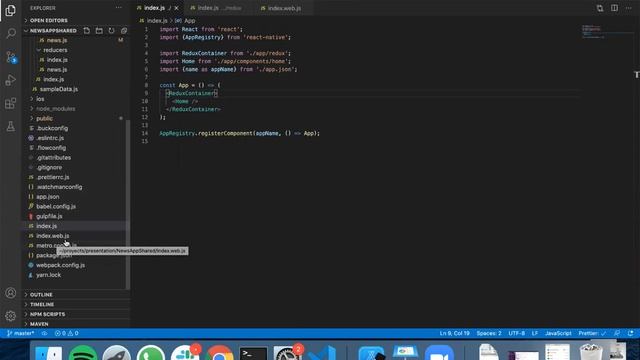Click the errors and warnings count
The height and width of the screenshot is (360, 640).
coord(67,333)
